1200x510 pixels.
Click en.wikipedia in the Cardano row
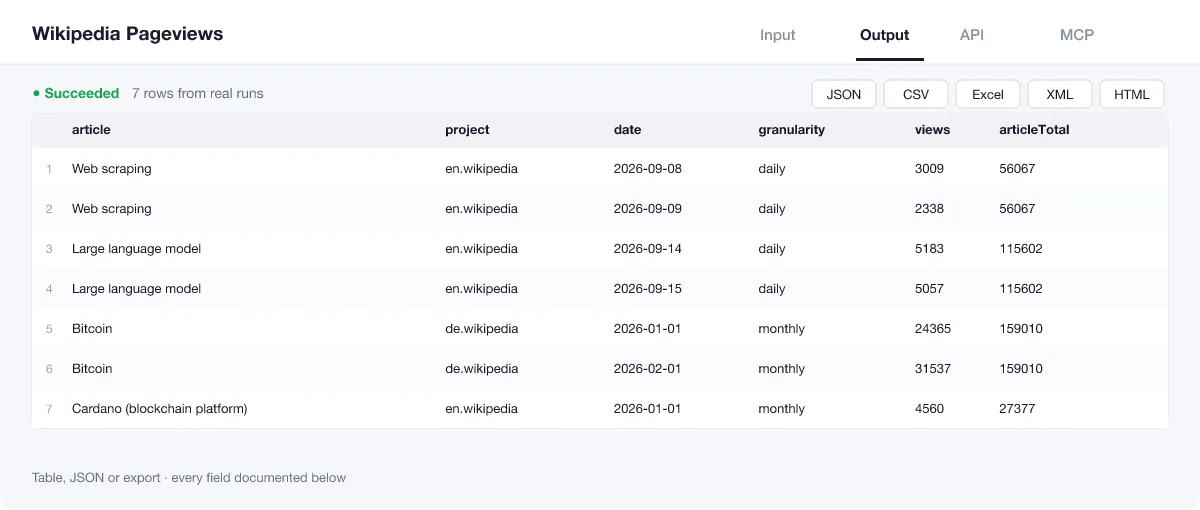tap(482, 409)
